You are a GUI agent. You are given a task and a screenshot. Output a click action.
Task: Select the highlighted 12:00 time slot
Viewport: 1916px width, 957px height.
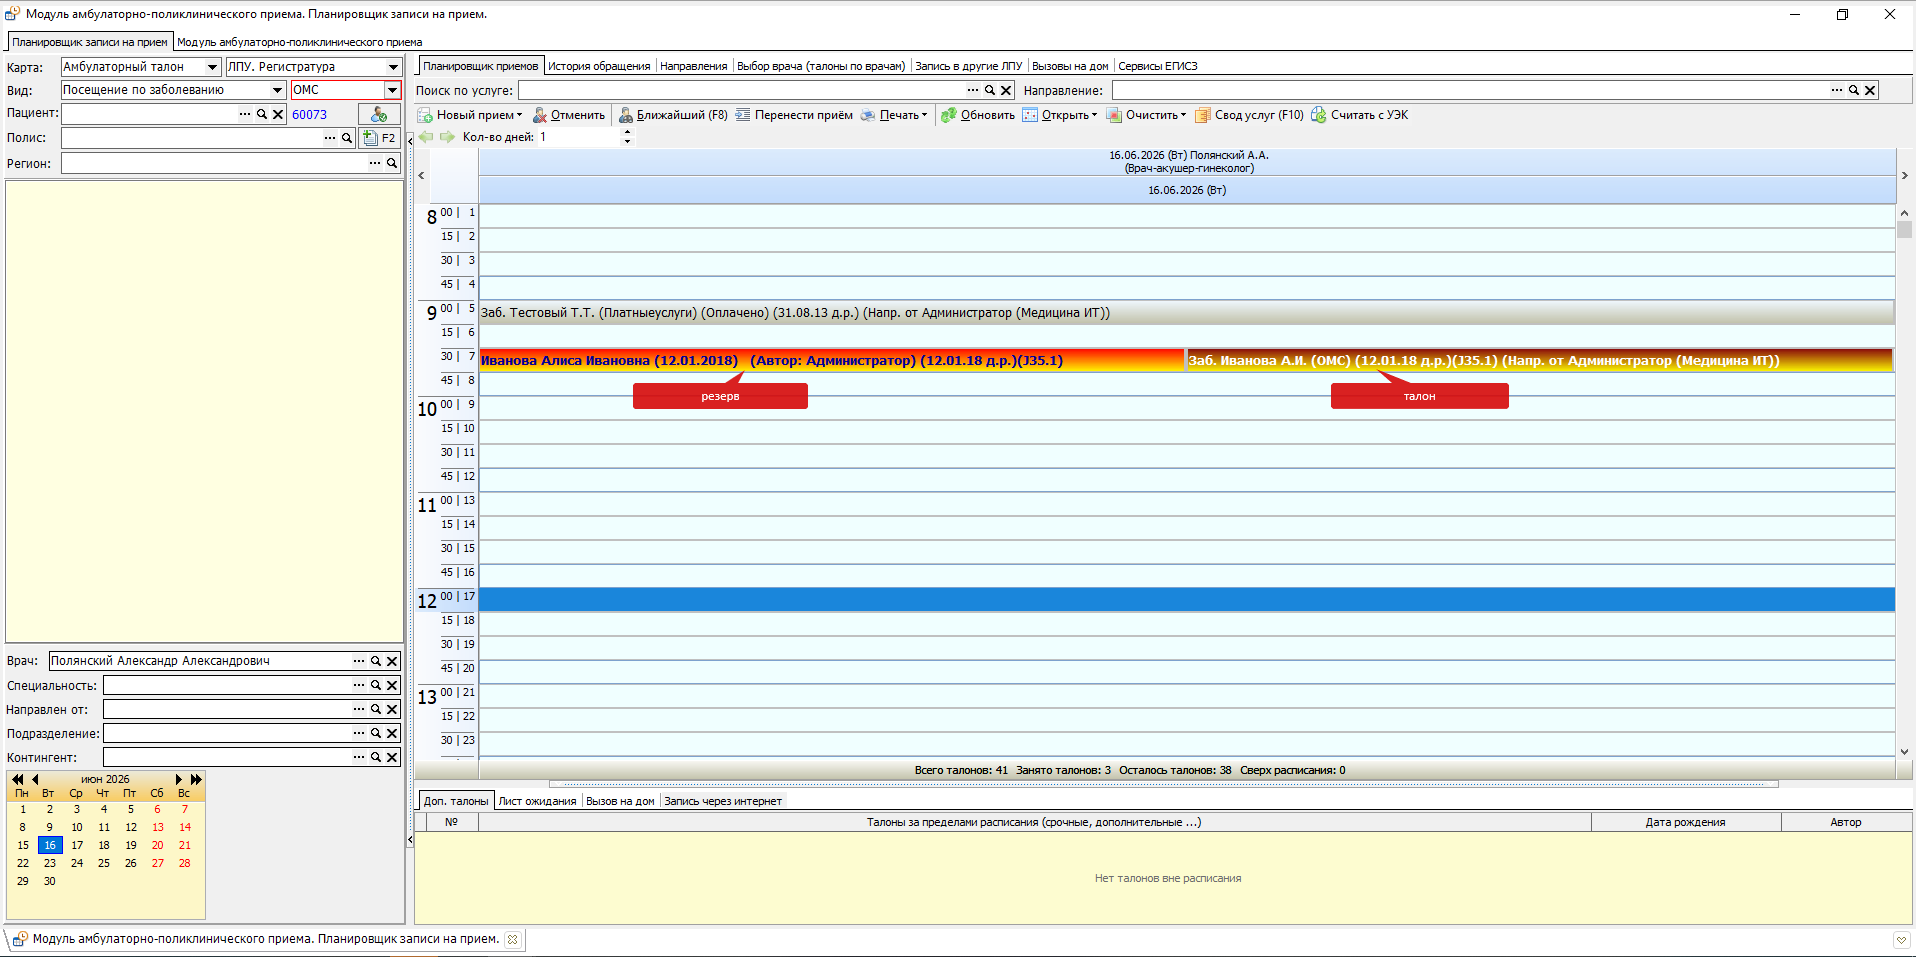[x=1187, y=600]
